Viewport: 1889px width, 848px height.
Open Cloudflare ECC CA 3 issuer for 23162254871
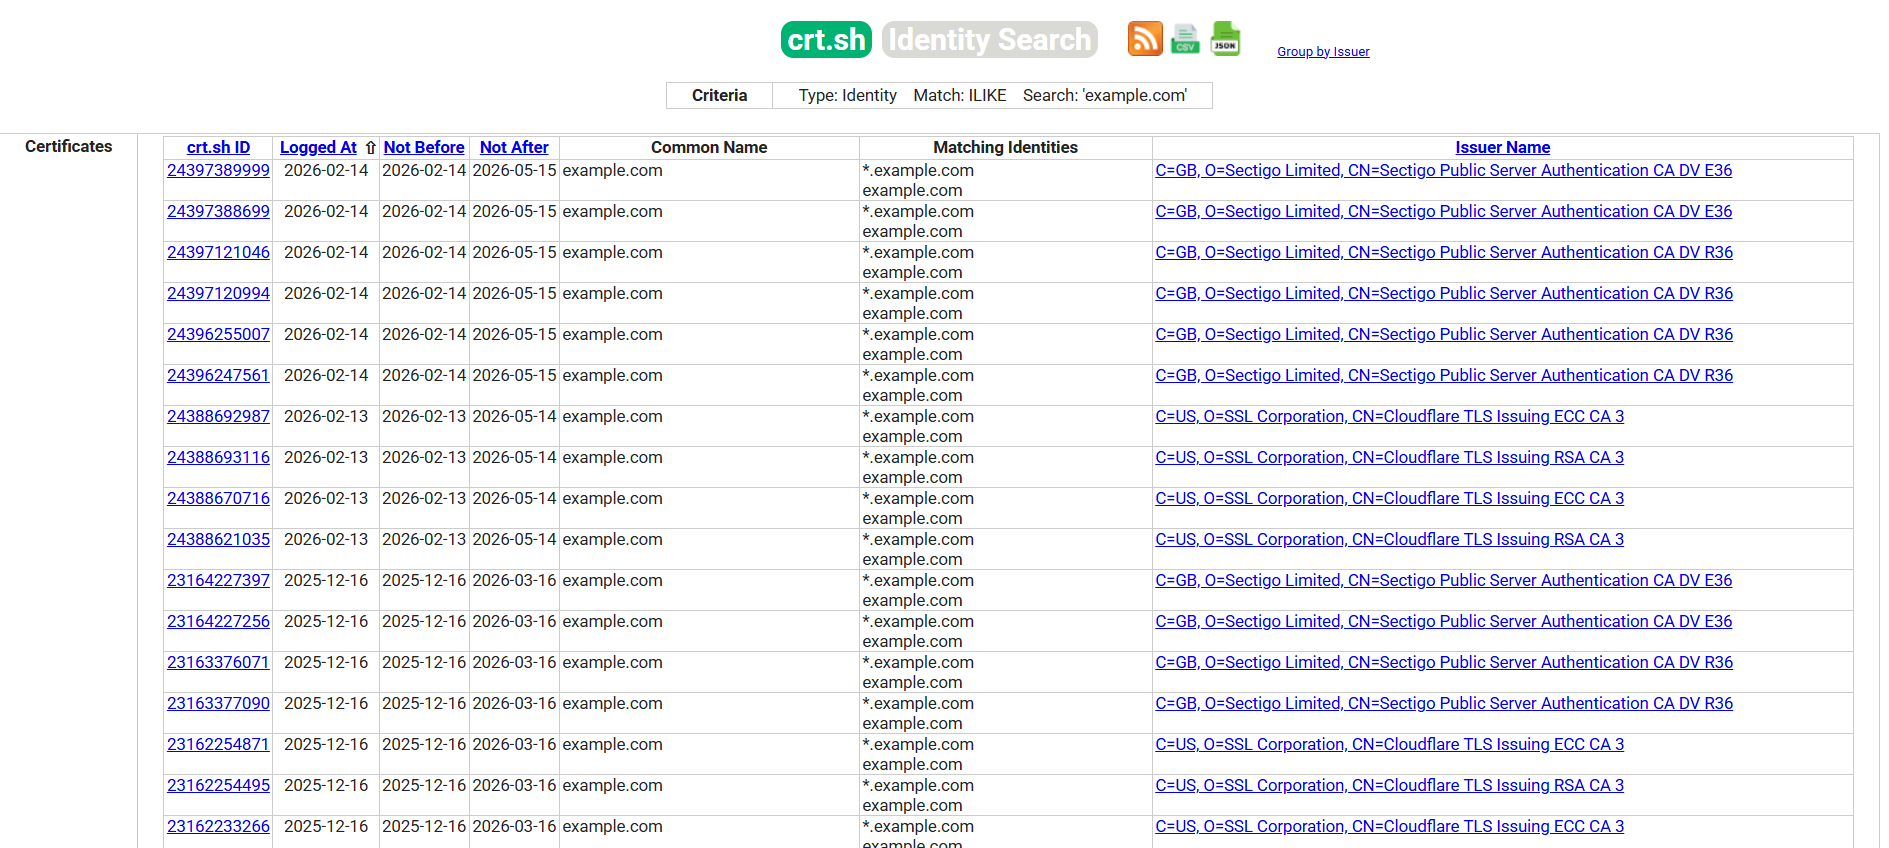click(x=1389, y=744)
